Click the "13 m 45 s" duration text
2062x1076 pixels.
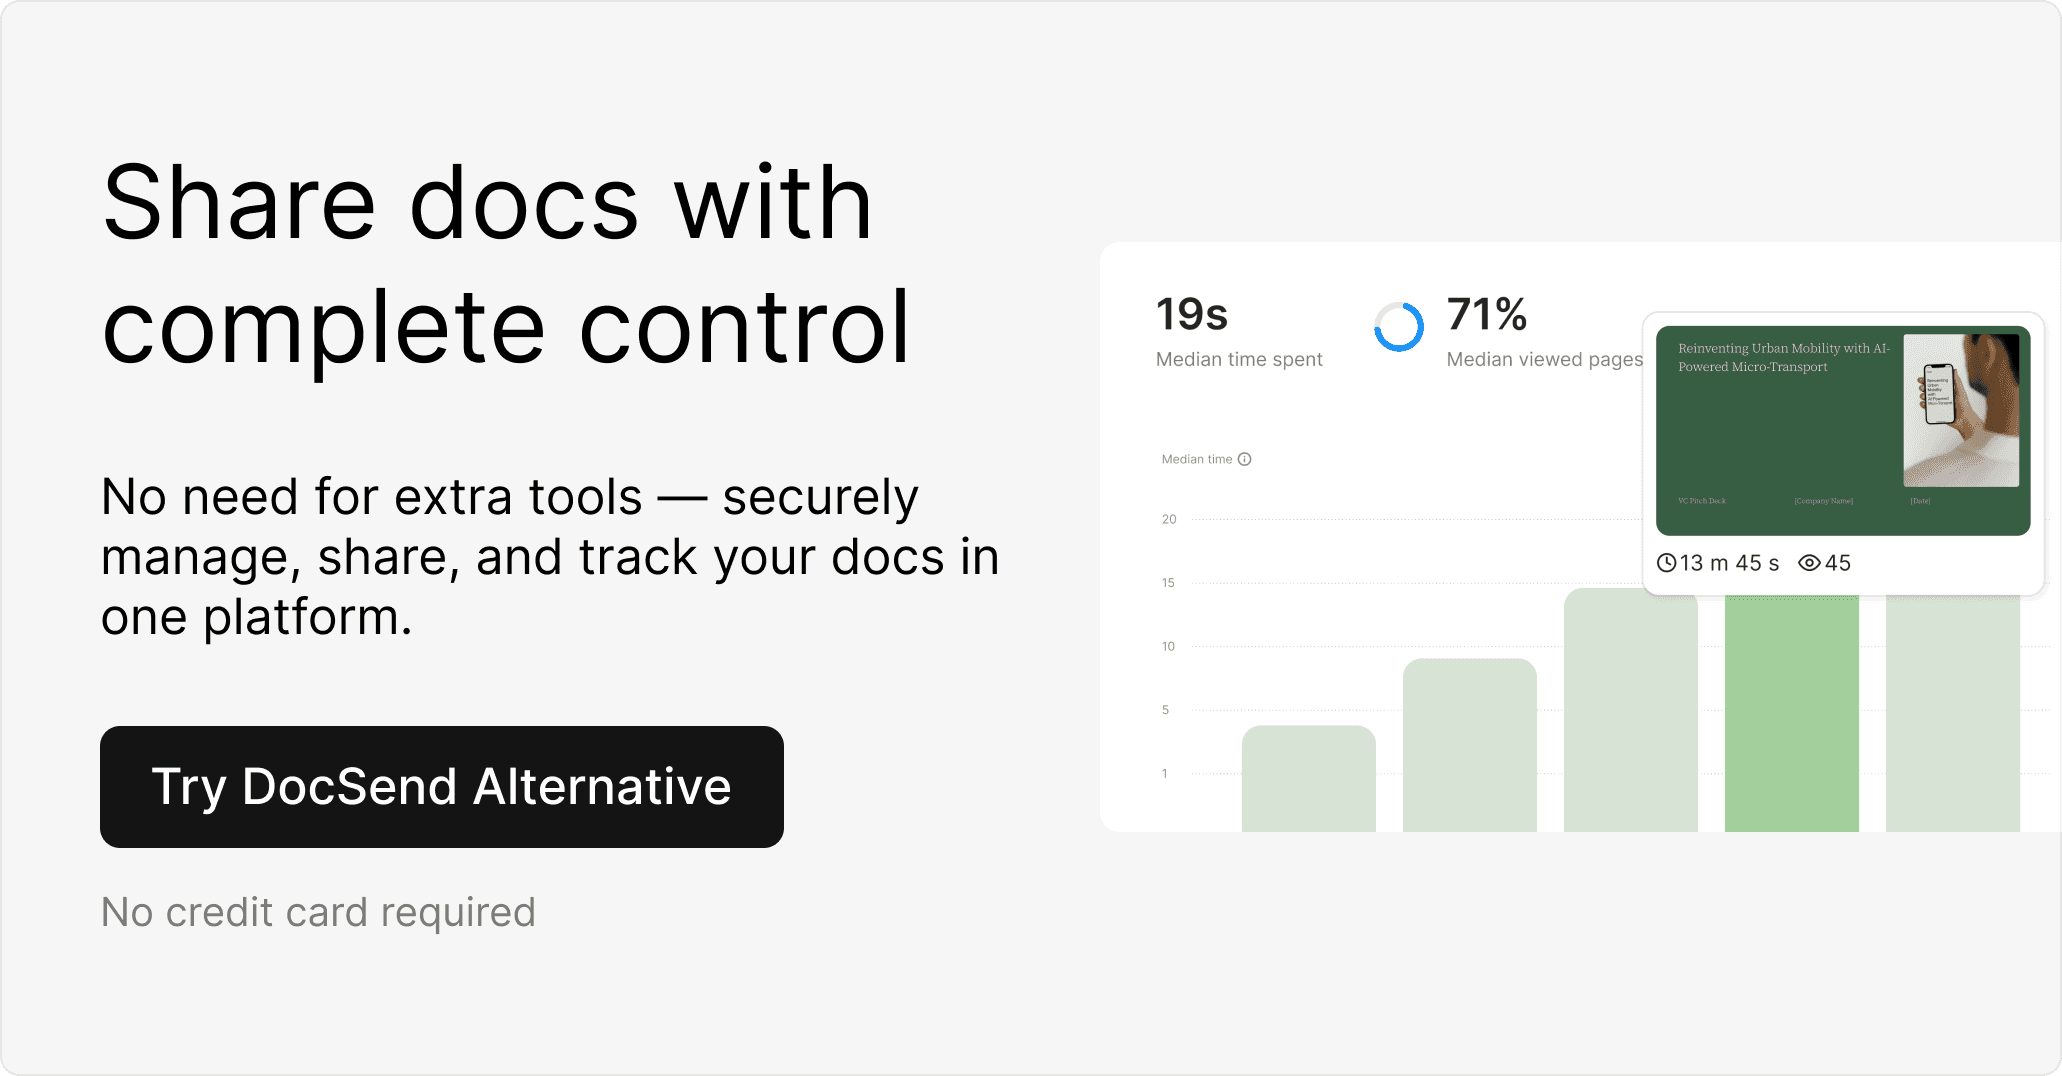[x=1729, y=563]
